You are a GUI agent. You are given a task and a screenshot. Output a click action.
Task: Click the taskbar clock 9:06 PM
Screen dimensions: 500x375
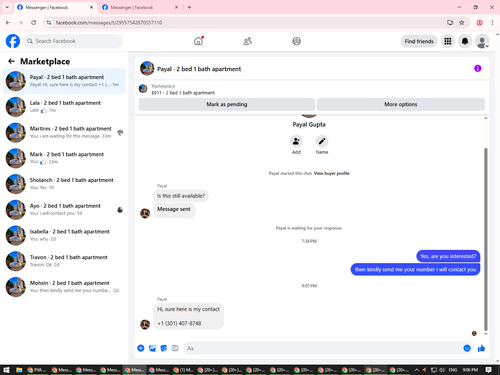pyautogui.click(x=470, y=370)
